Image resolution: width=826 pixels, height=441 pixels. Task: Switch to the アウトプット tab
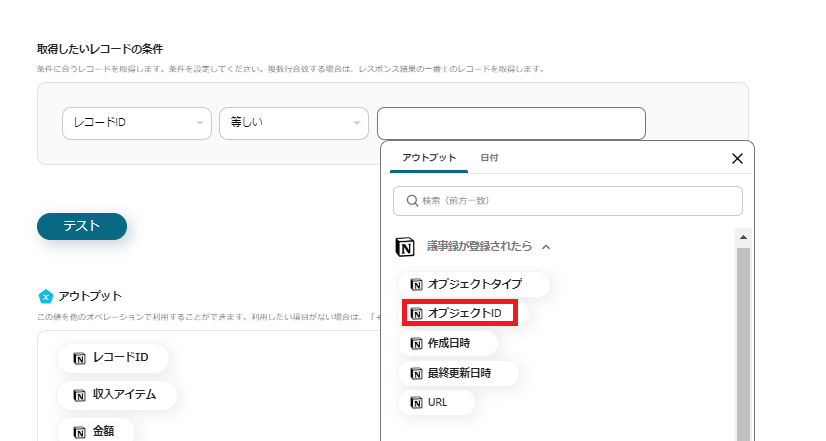[x=429, y=158]
